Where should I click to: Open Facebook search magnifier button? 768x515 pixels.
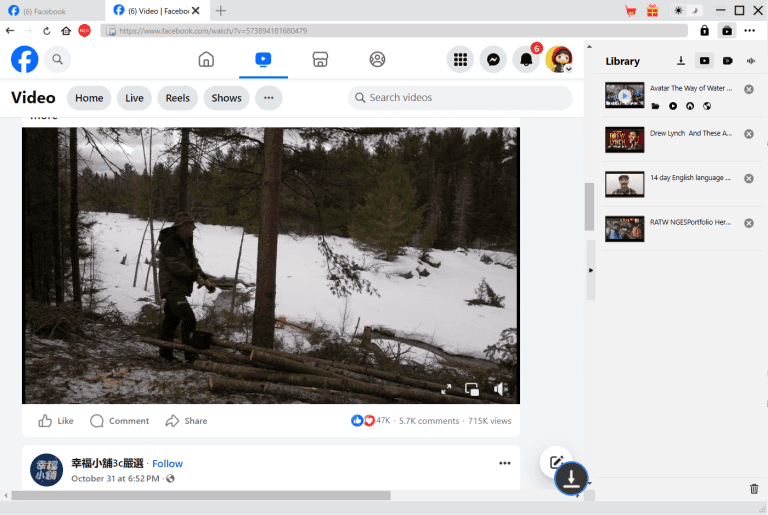[x=57, y=59]
